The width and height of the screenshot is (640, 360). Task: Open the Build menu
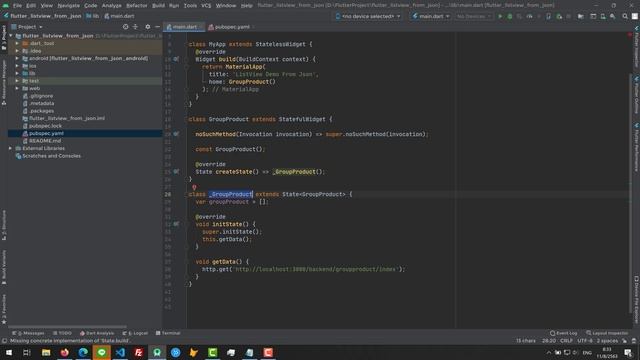point(158,6)
